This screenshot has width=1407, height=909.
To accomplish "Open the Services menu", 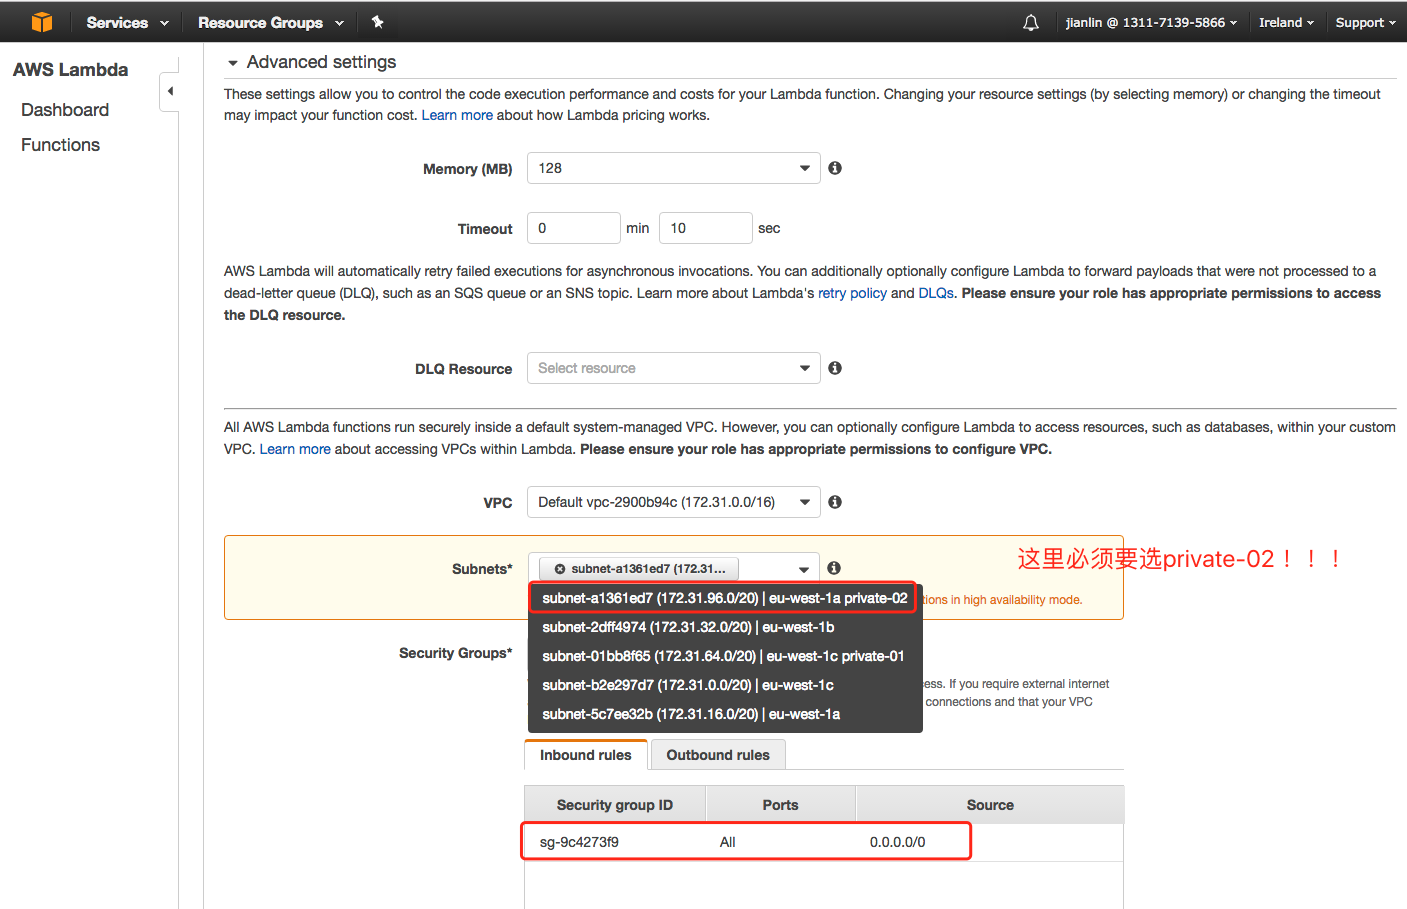I will [x=127, y=22].
